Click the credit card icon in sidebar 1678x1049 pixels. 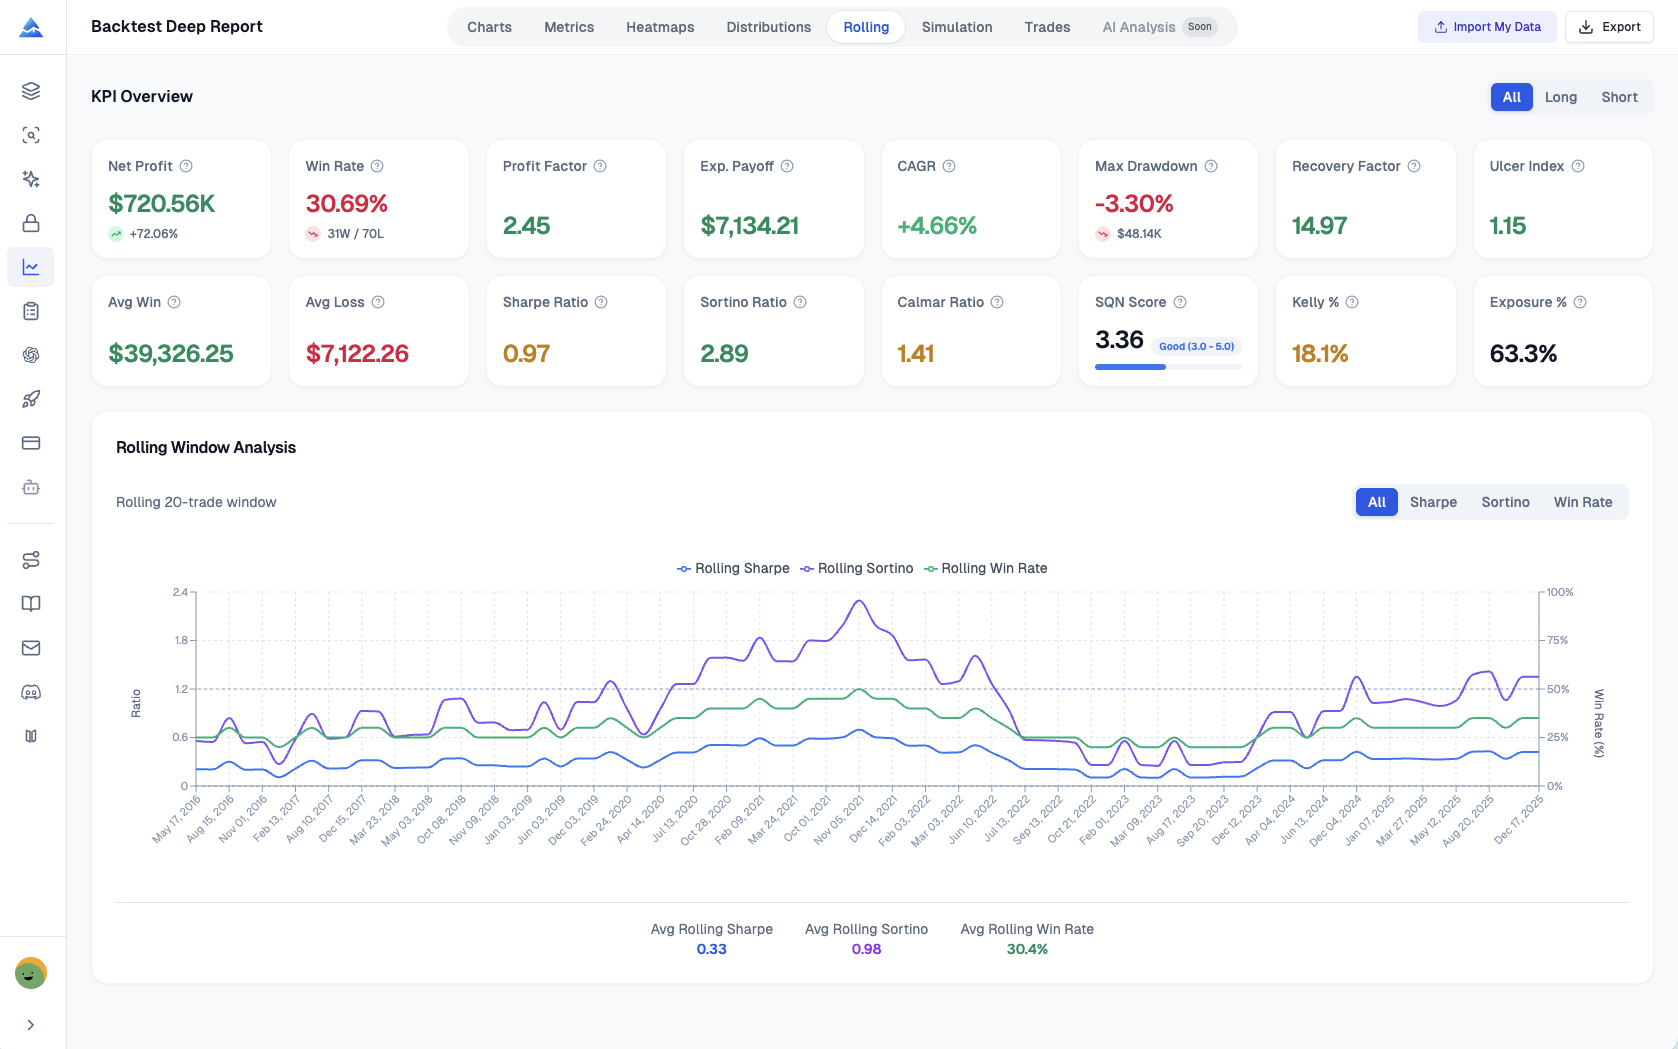tap(31, 443)
